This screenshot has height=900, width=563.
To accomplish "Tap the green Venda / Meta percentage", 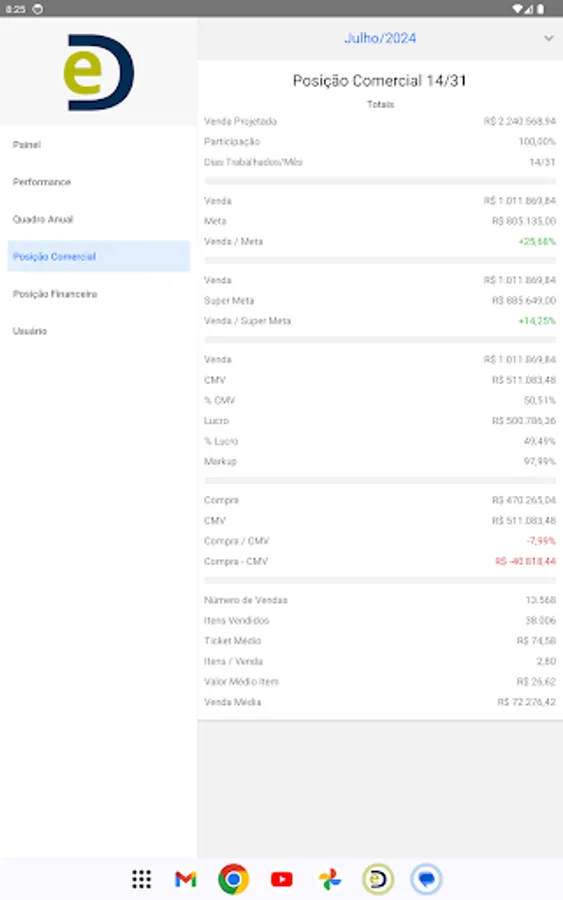I will click(537, 242).
